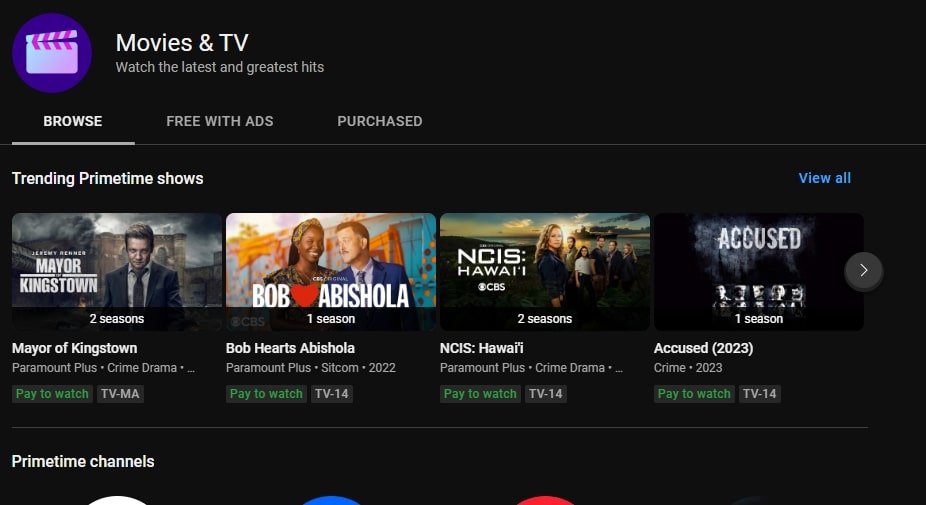
Task: Click the Accused (2023) title
Action: click(703, 348)
